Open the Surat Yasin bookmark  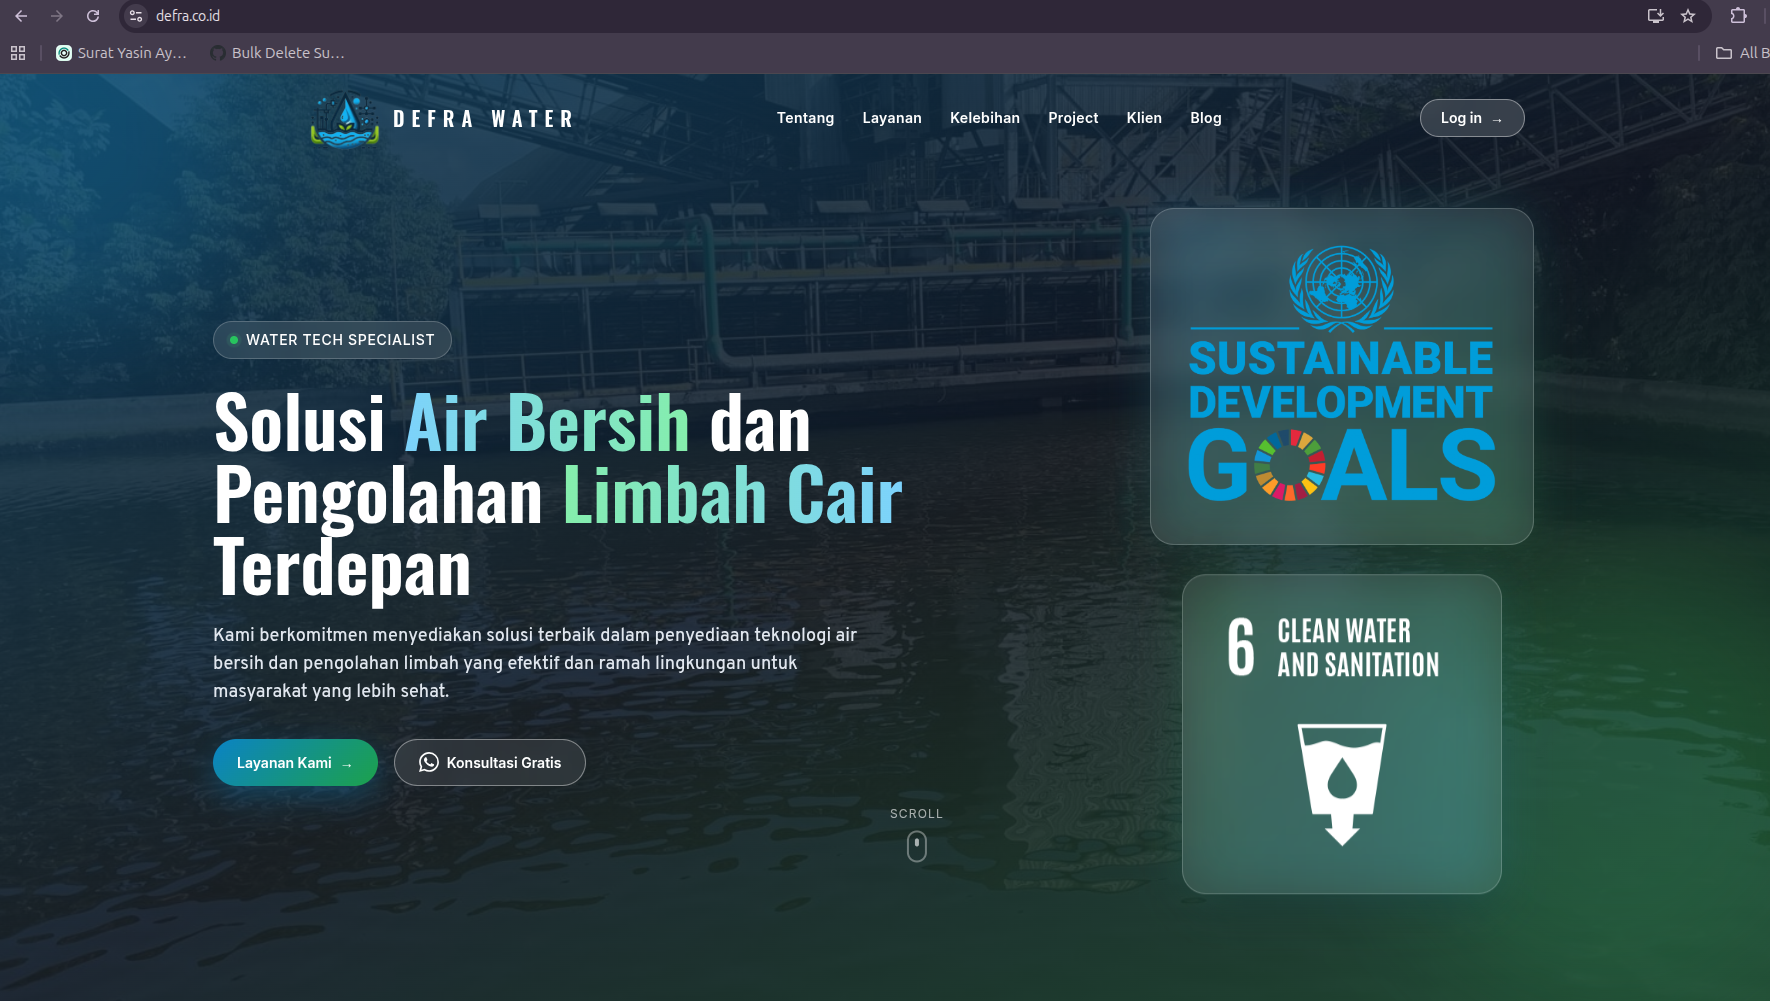point(122,53)
